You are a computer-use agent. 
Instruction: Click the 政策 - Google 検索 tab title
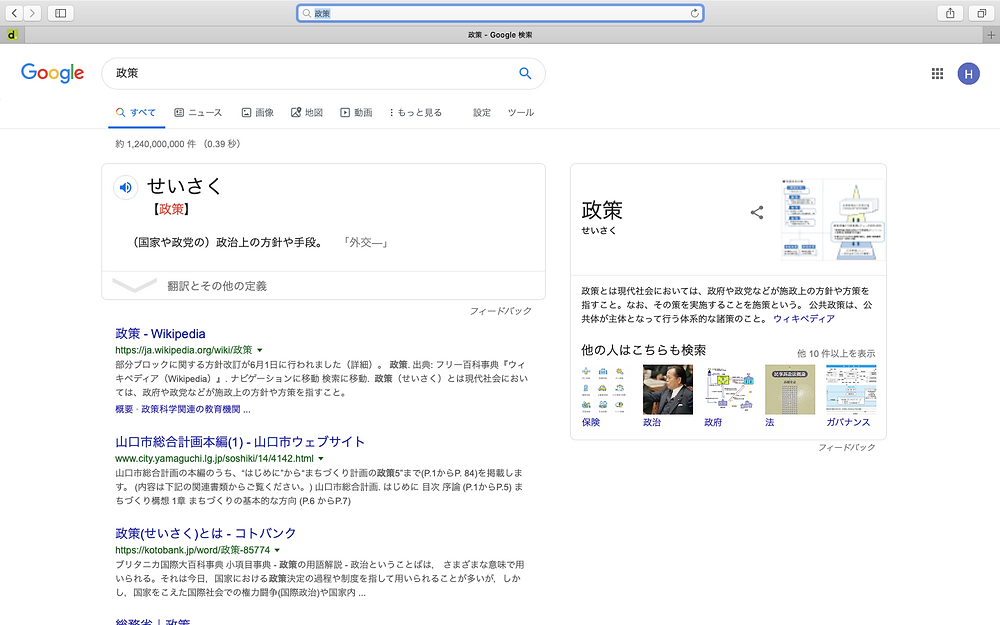click(x=500, y=35)
